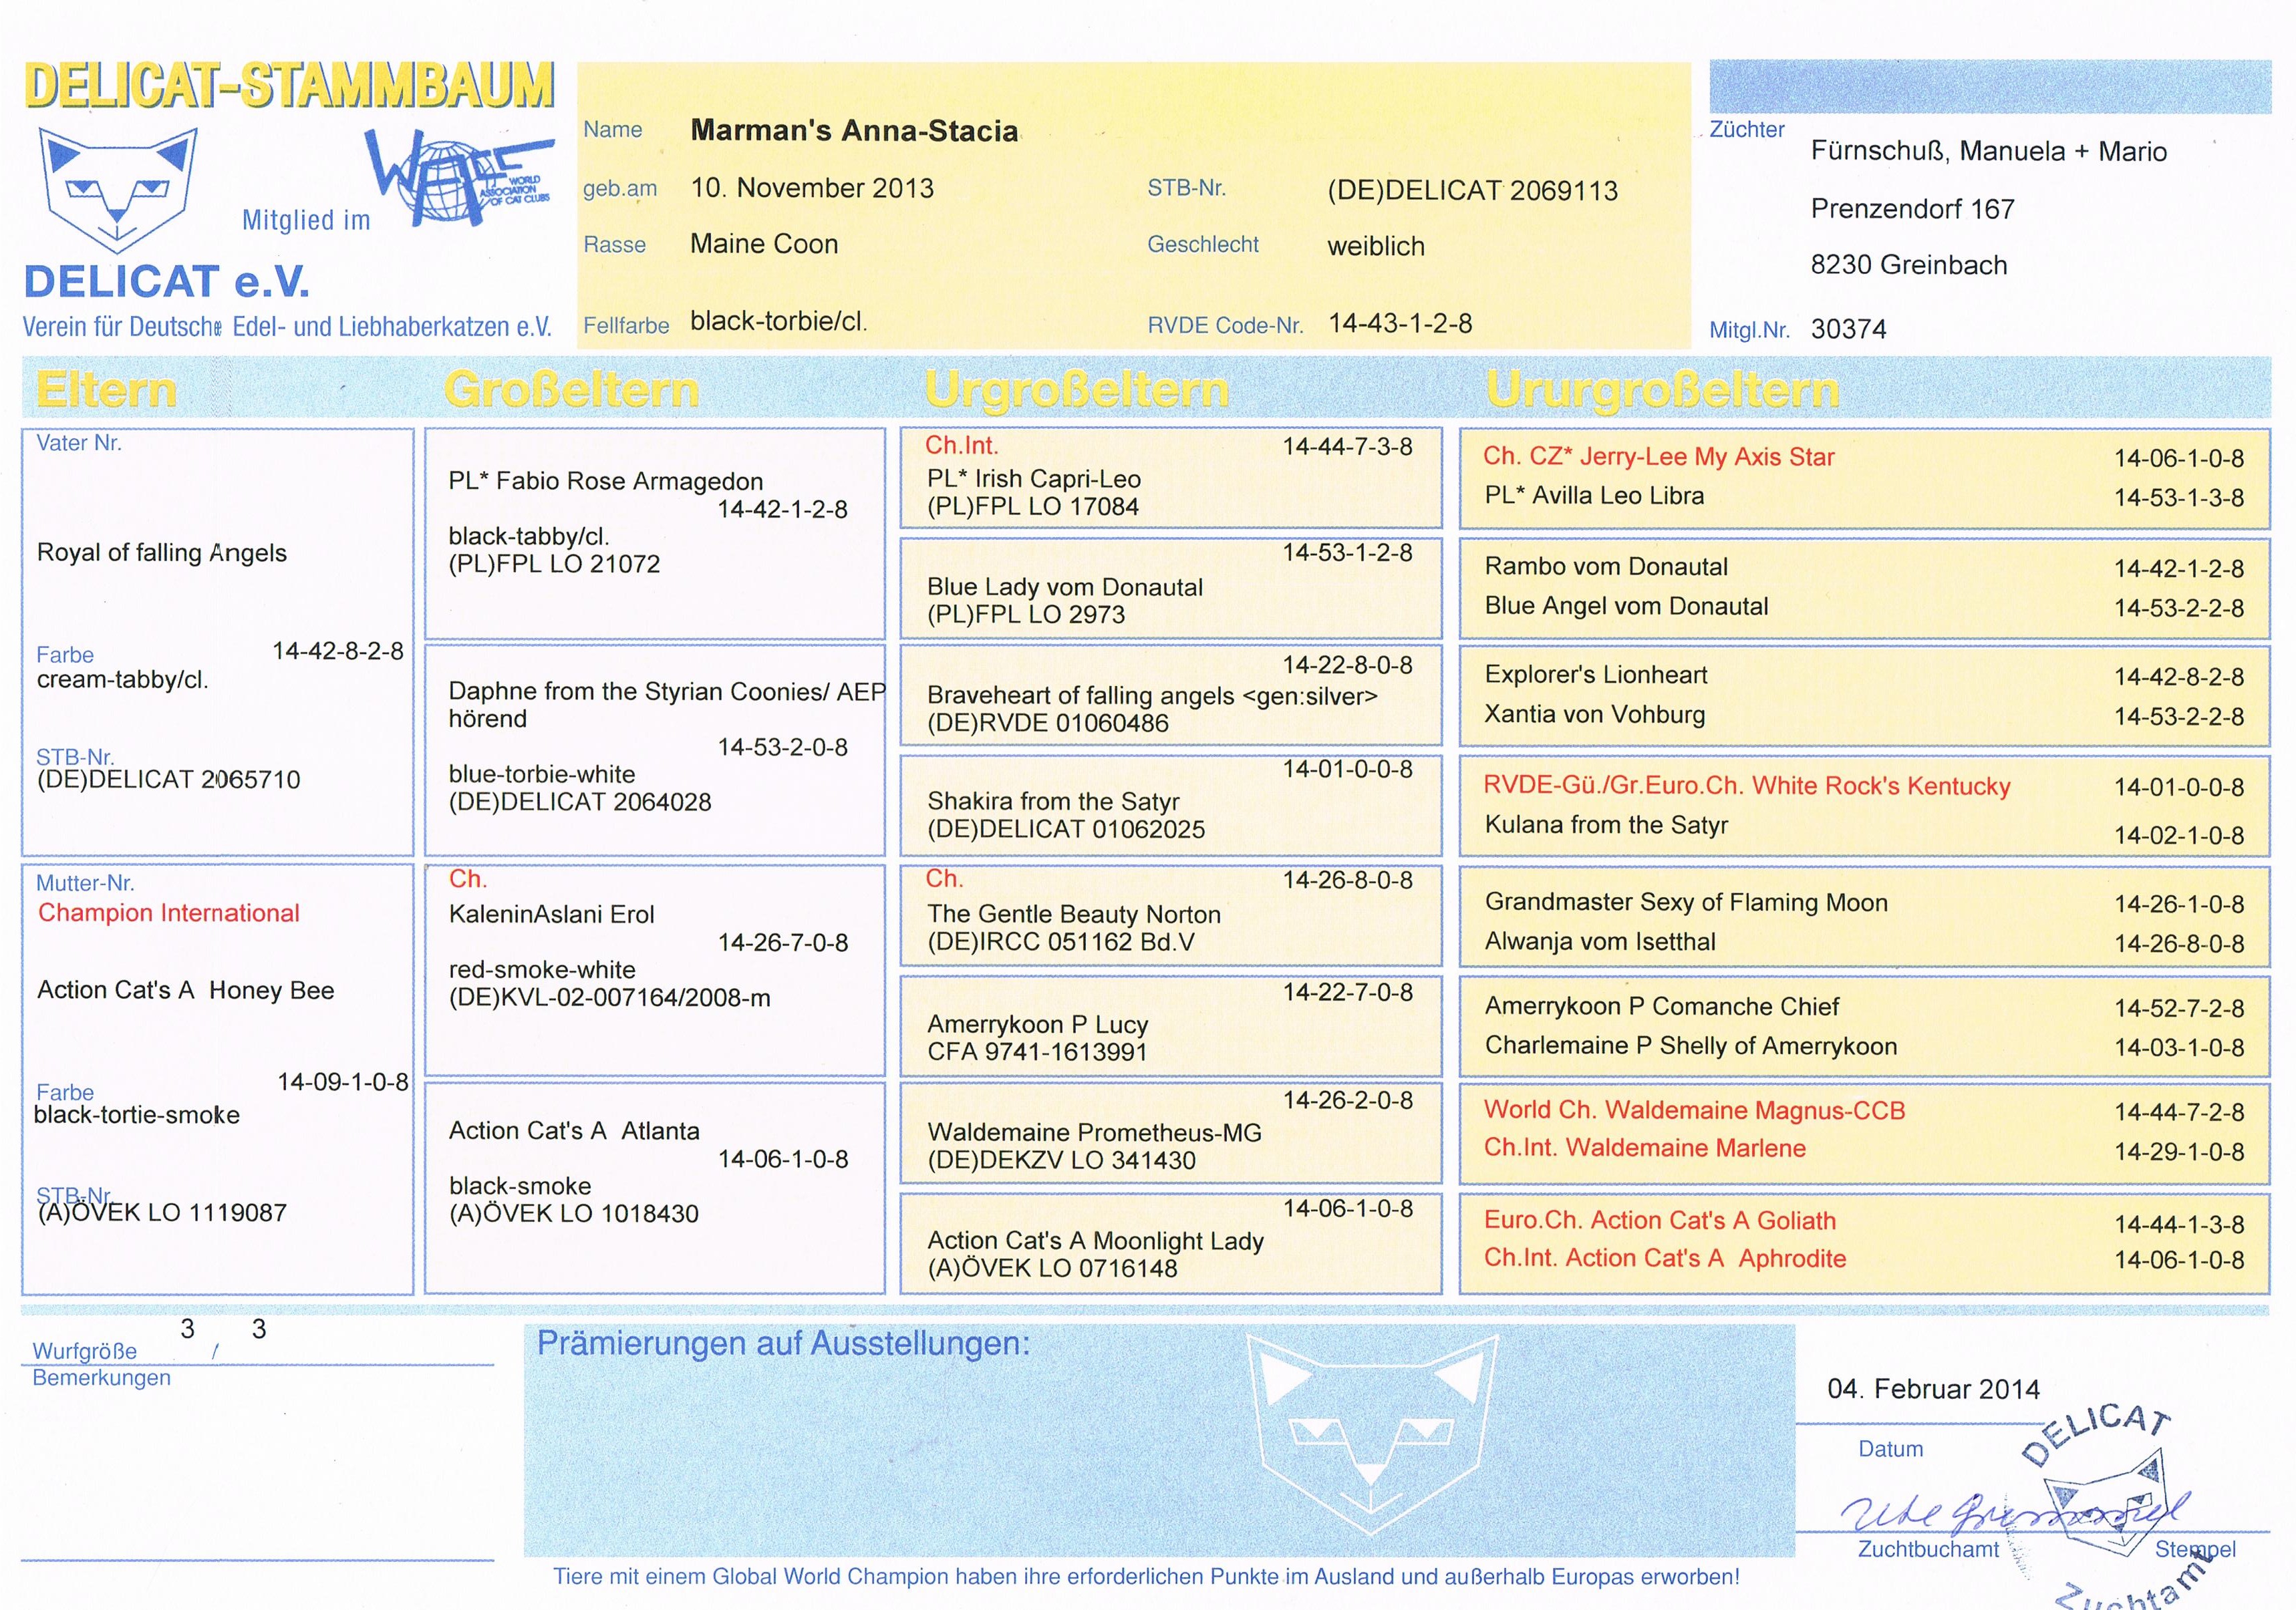2296x1610 pixels.
Task: Select Amerrykoon P Comanche Chief
Action: coord(1662,1006)
